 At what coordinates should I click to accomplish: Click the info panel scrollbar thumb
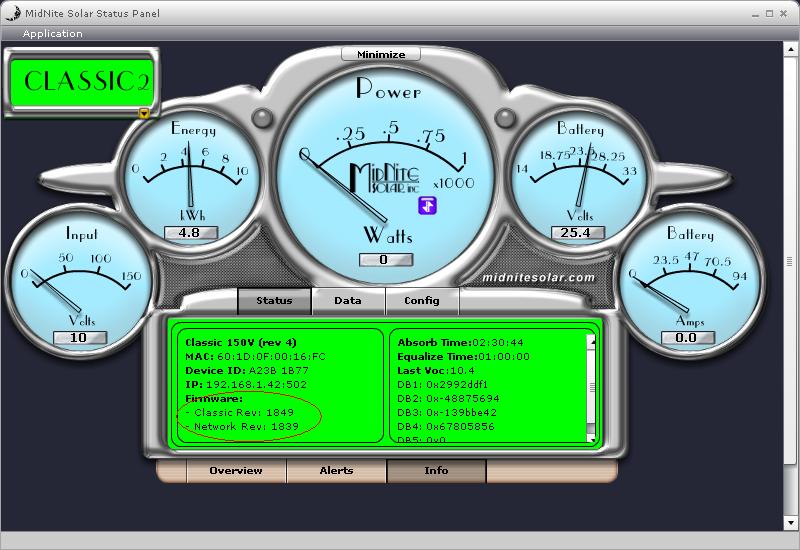592,388
